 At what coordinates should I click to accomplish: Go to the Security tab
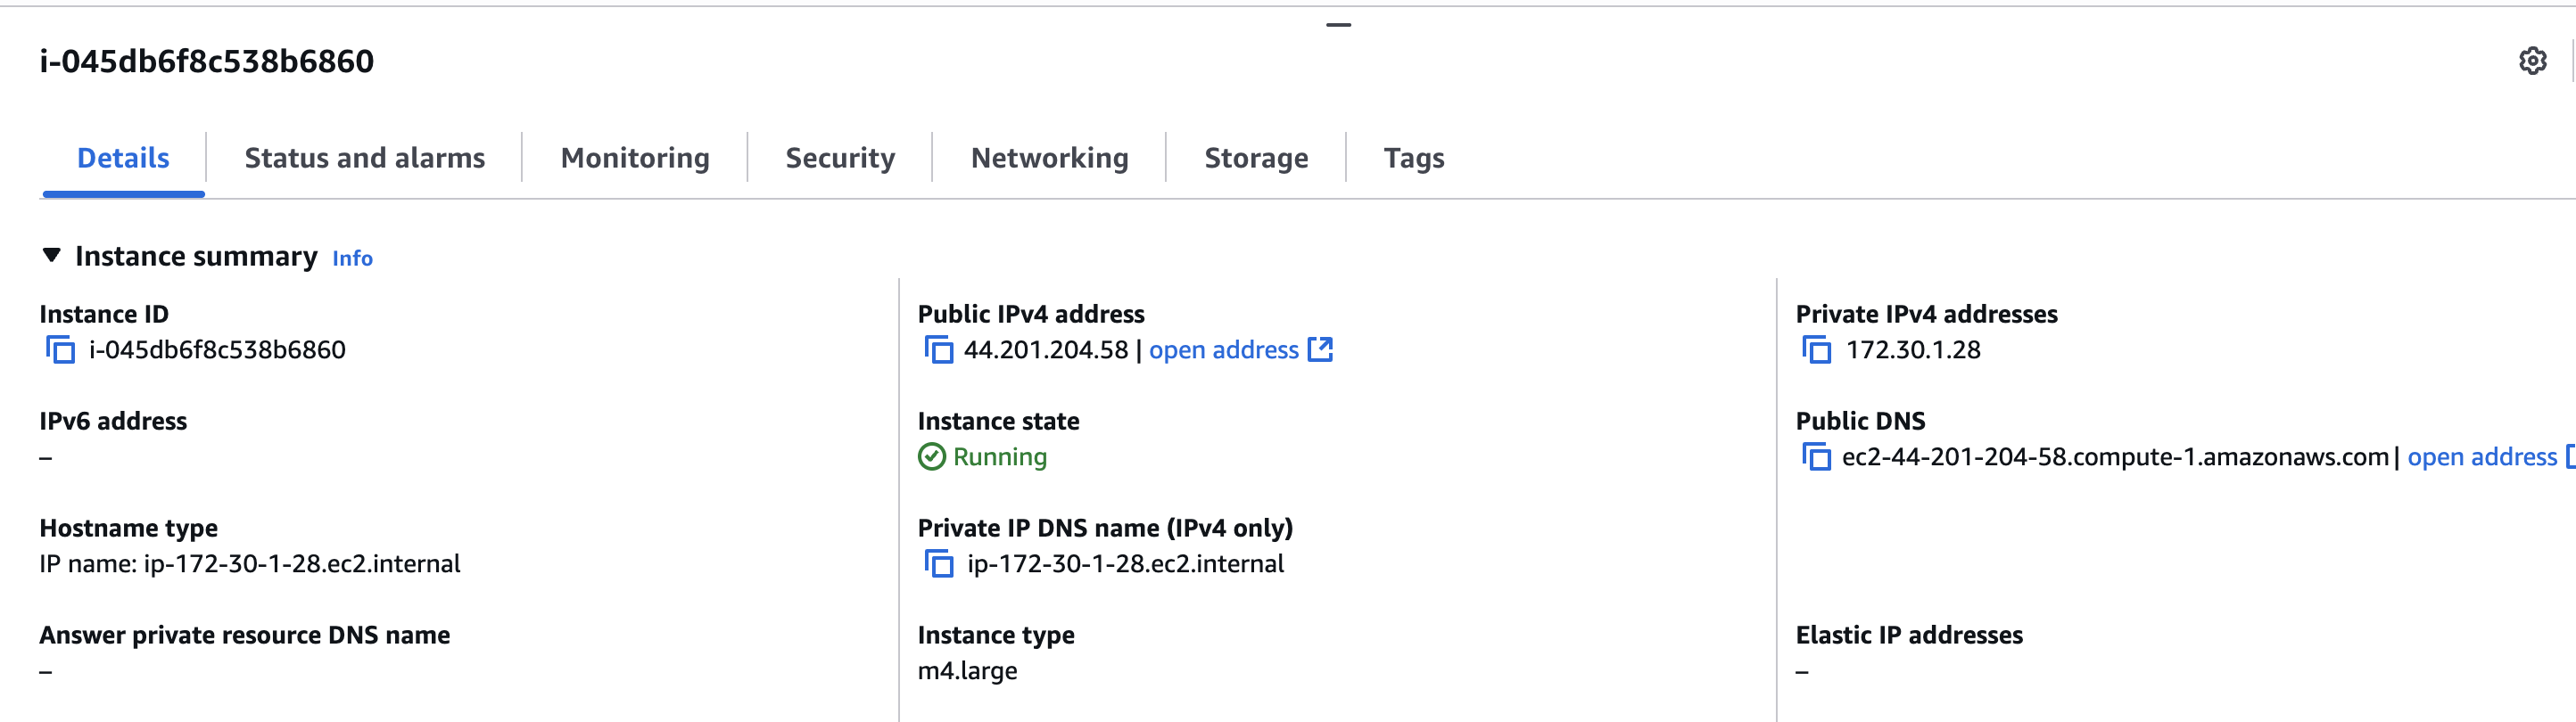click(840, 158)
